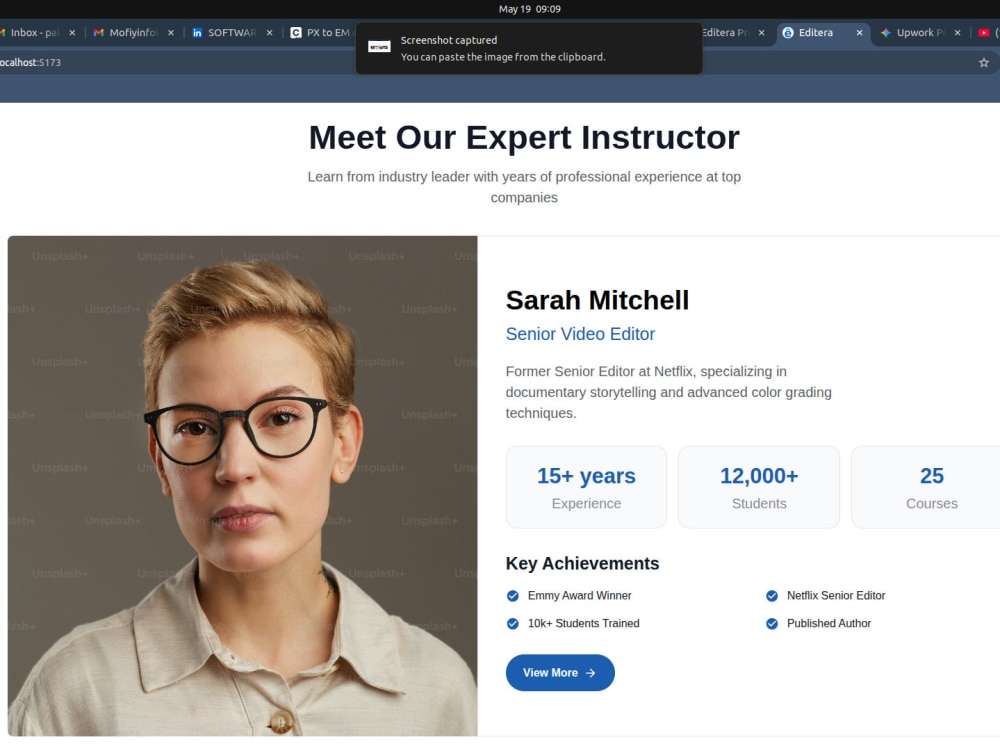Click the 12,000+ Students card

tap(759, 487)
